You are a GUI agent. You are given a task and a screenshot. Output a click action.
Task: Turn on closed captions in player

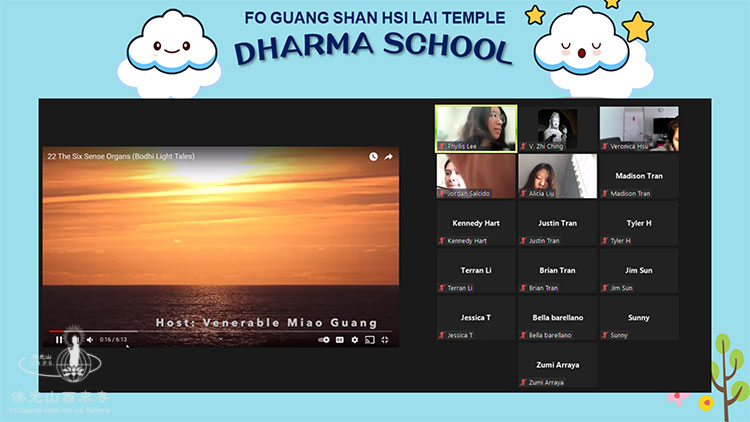coord(340,340)
